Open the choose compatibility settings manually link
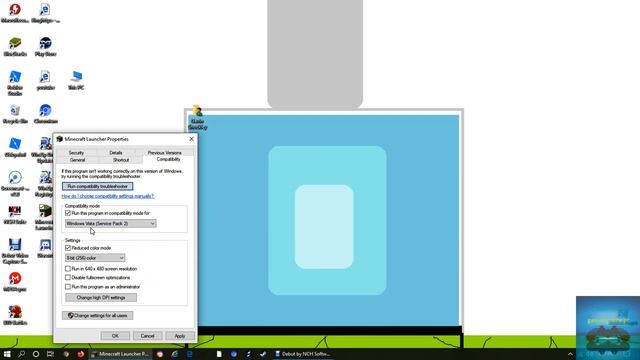 (108, 196)
